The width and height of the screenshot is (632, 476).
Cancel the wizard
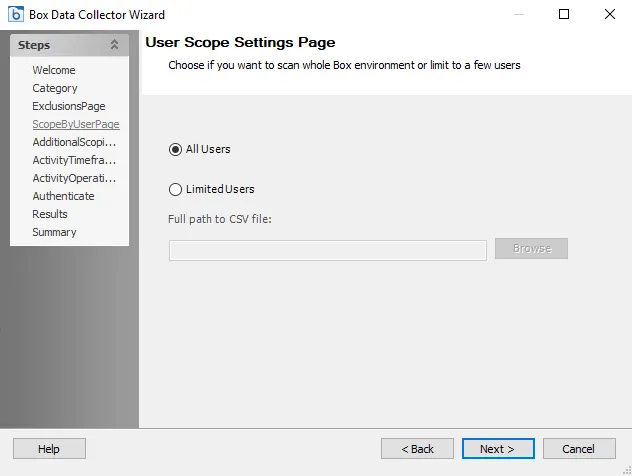click(579, 449)
